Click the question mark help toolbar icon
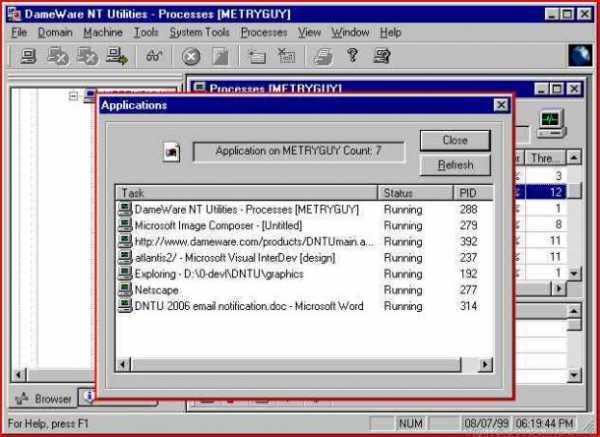 coord(352,55)
